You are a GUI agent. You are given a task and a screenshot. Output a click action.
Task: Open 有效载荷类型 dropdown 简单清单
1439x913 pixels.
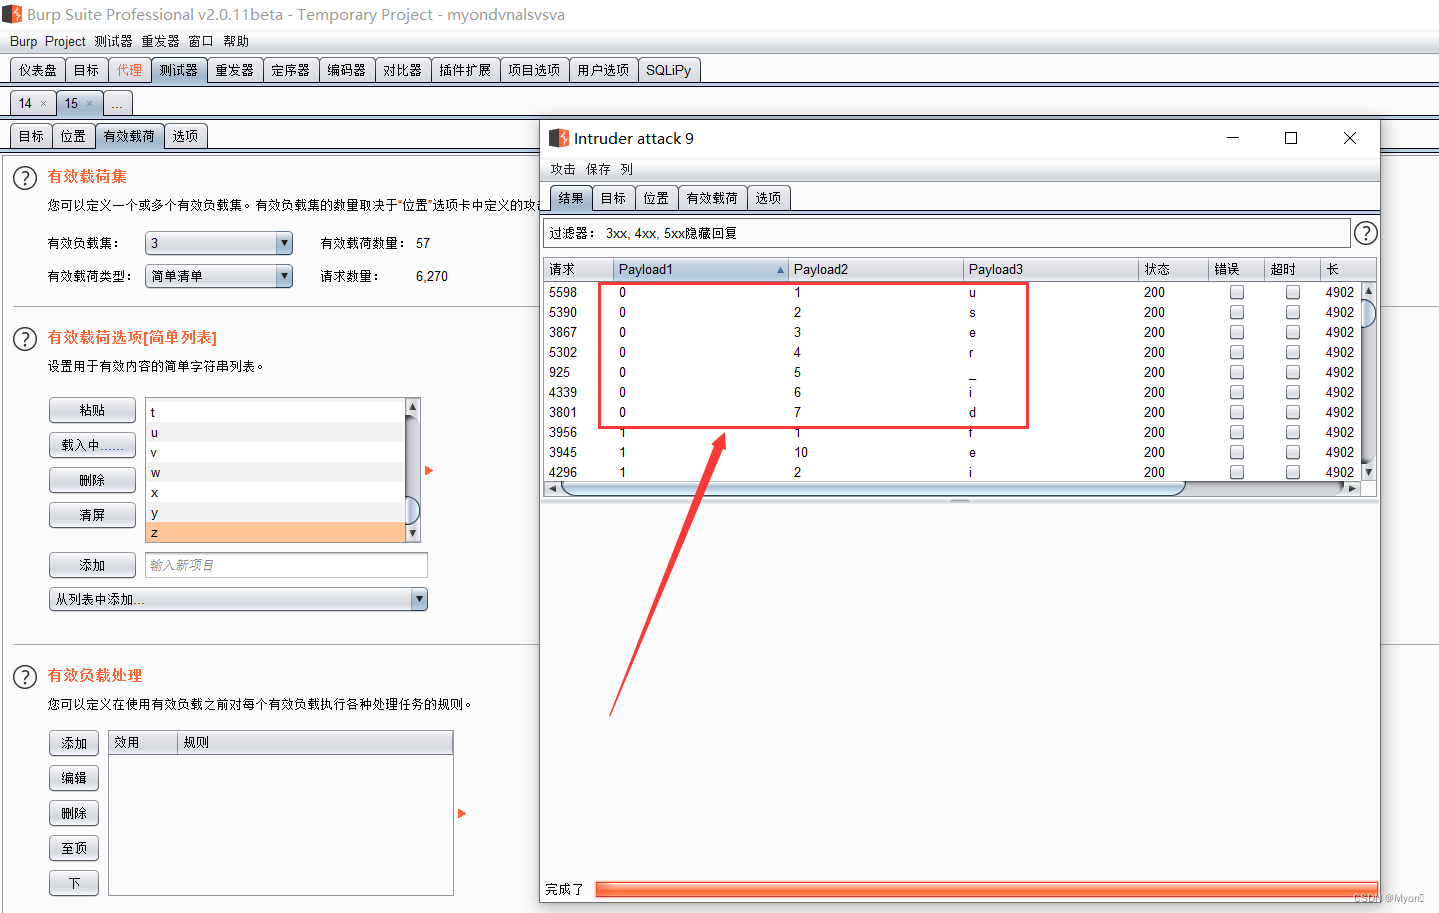tap(219, 276)
